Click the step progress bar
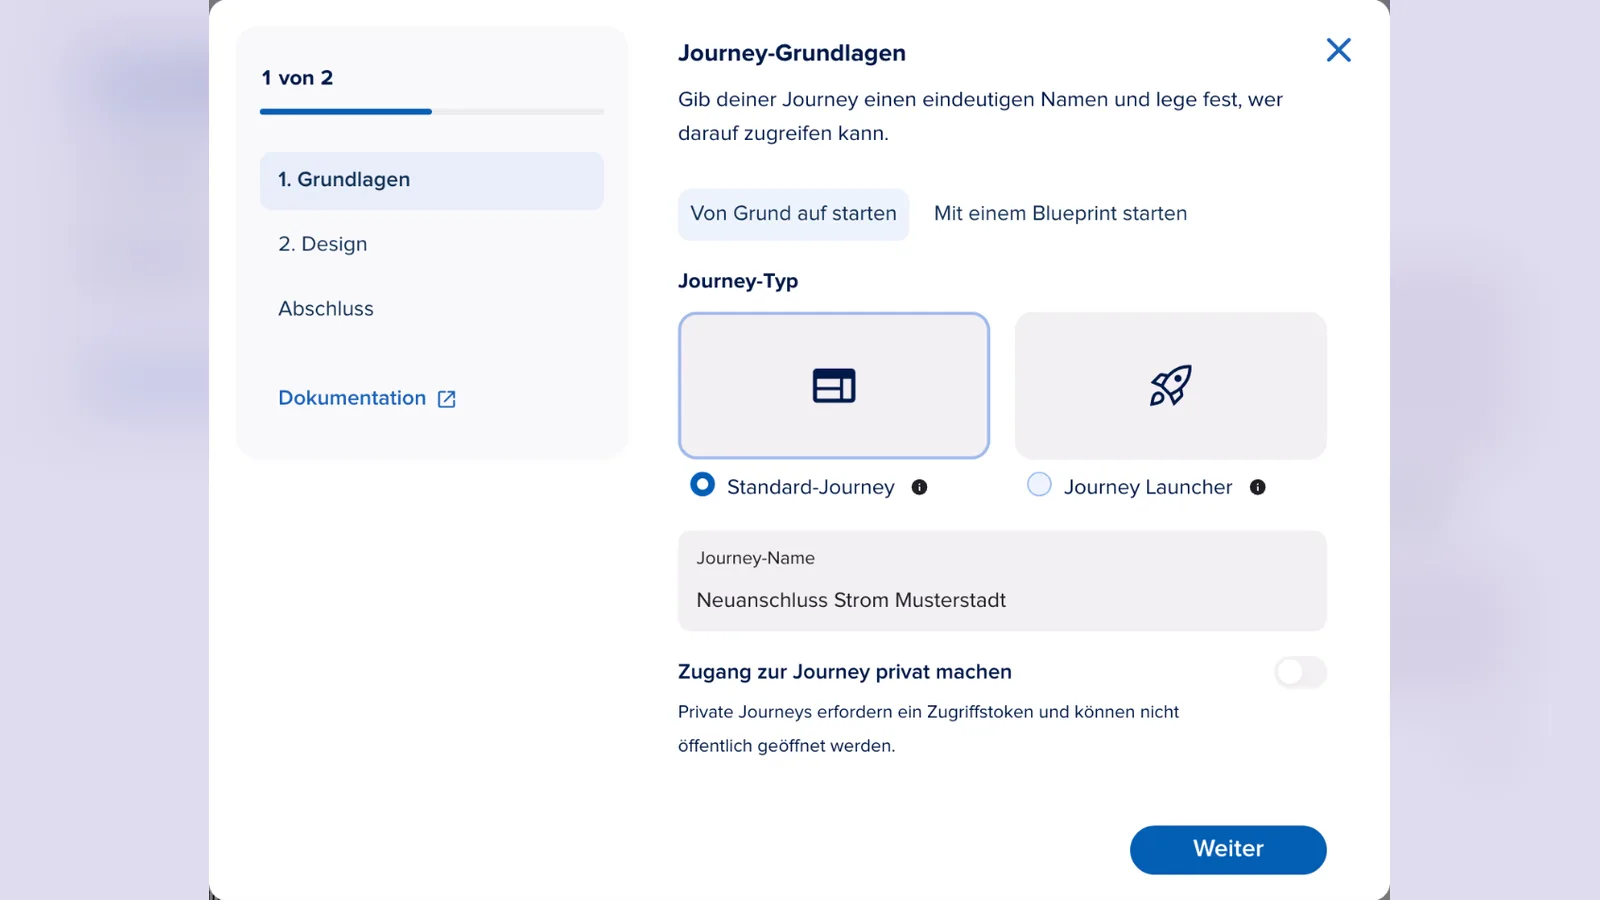Screen dimensions: 1600x900 coord(432,112)
